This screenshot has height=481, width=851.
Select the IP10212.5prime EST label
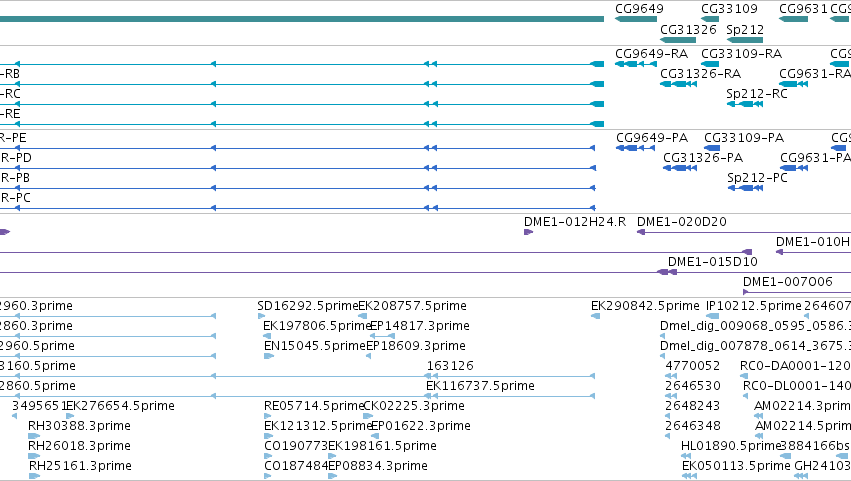(x=753, y=306)
